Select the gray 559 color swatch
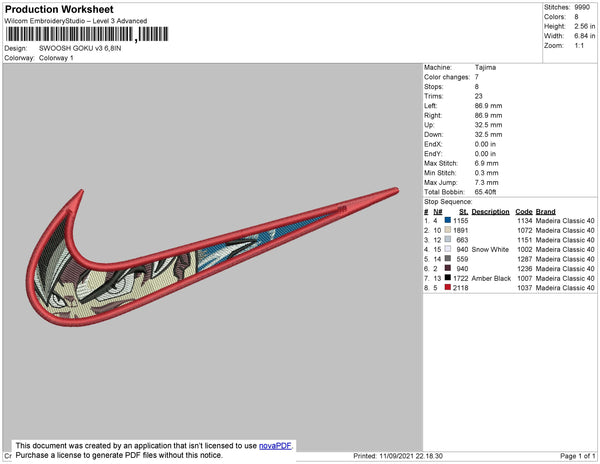Screen dimensions: 600x464 click(448, 259)
